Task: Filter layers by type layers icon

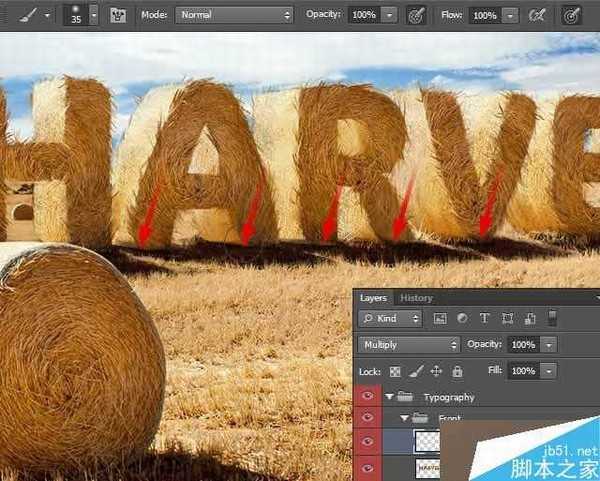Action: coord(484,319)
